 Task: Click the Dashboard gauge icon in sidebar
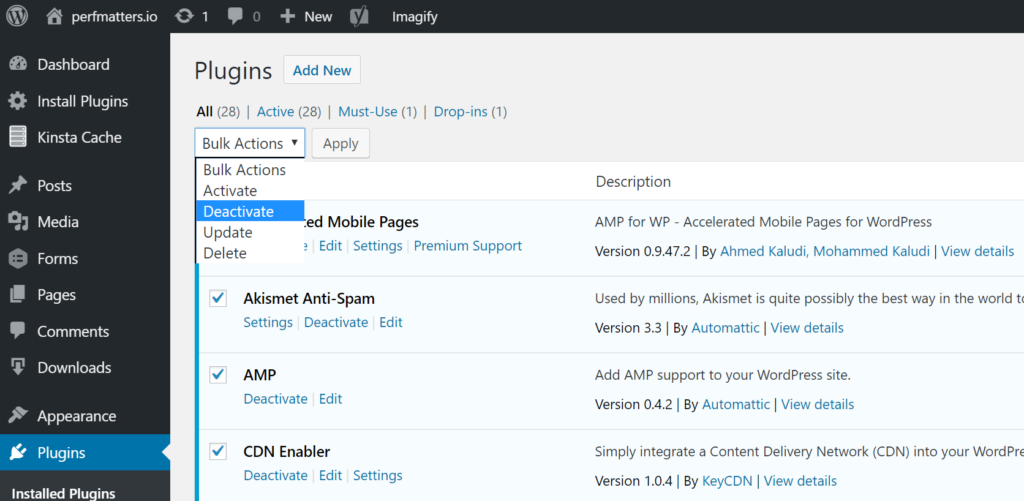point(18,65)
